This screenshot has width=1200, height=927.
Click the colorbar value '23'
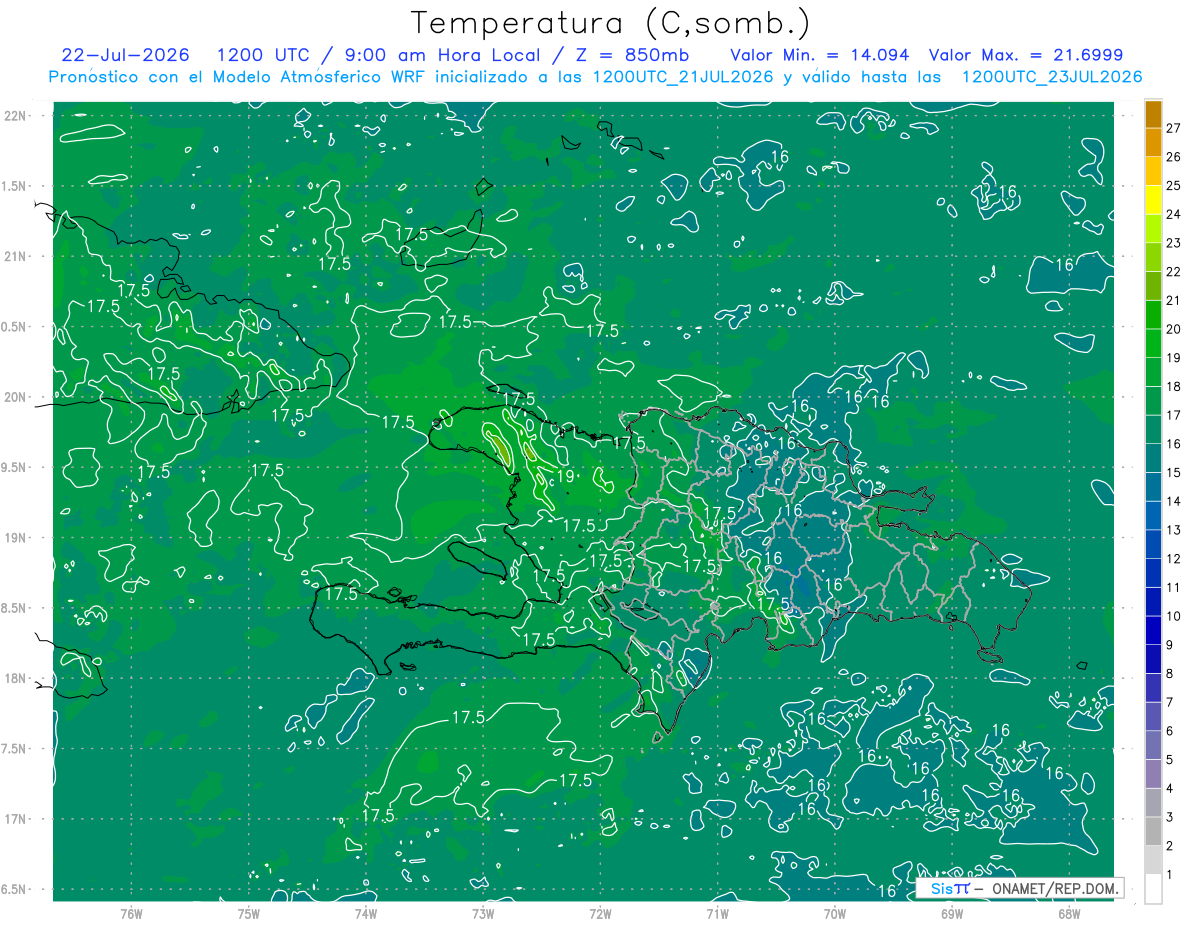pos(1174,243)
